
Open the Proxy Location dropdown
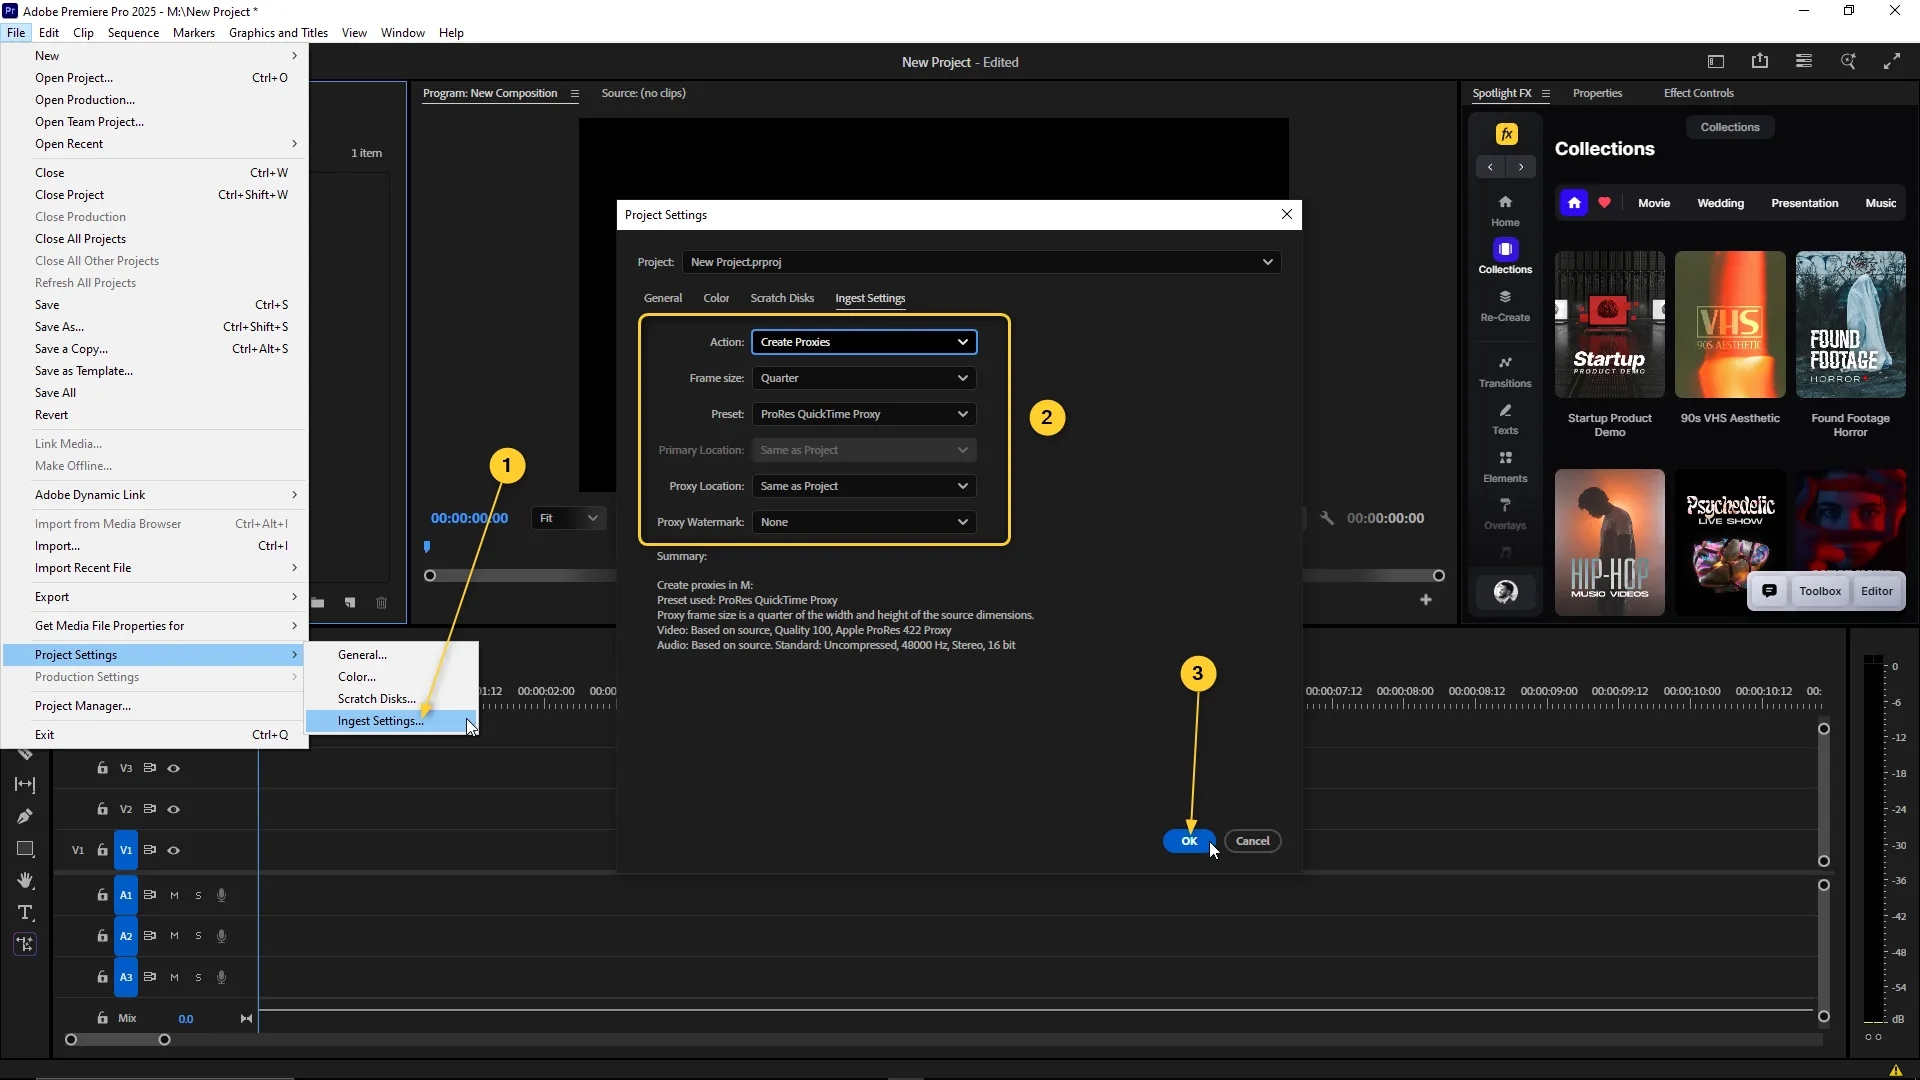point(864,486)
